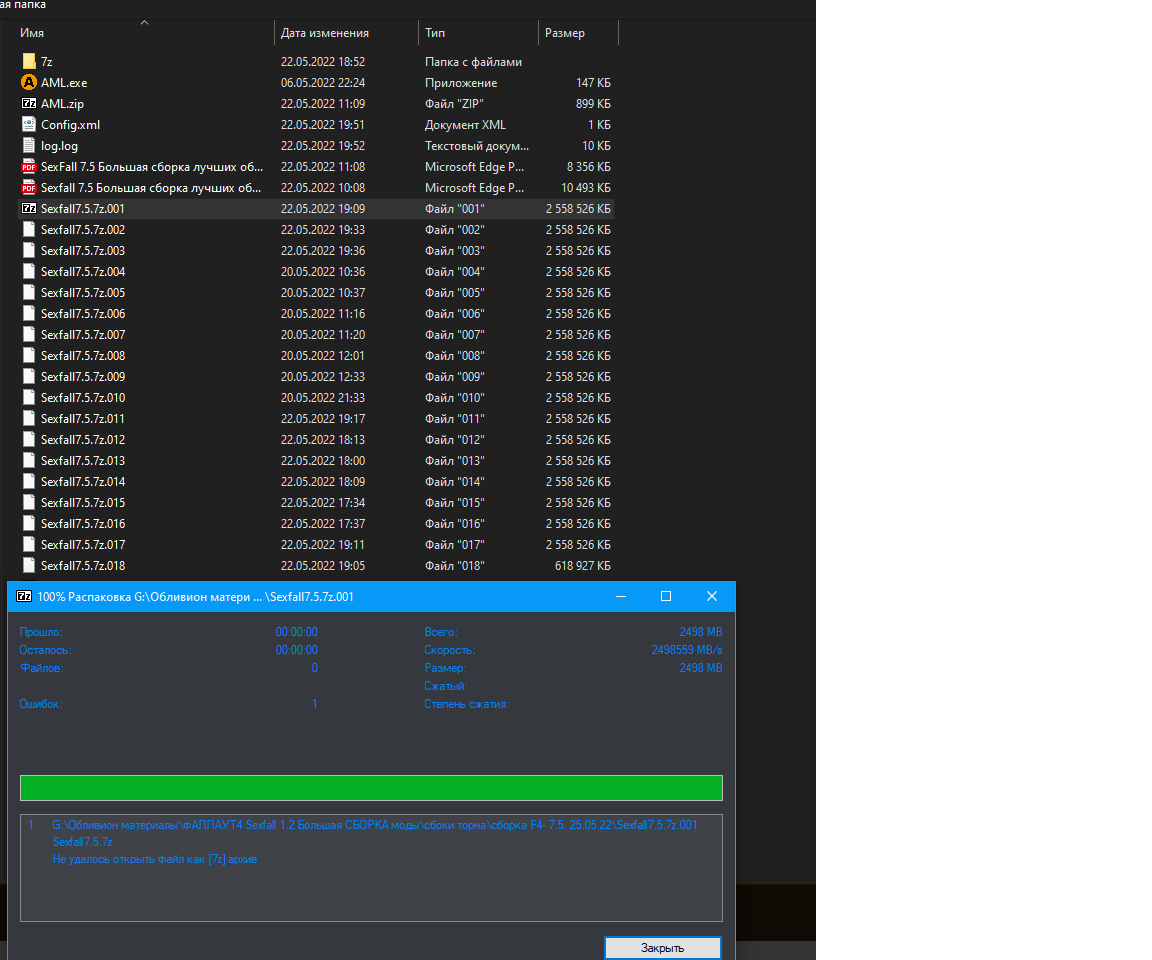Click the Sexfall7.5.7z.001 archive icon
Viewport: 1152px width, 960px height.
29,209
